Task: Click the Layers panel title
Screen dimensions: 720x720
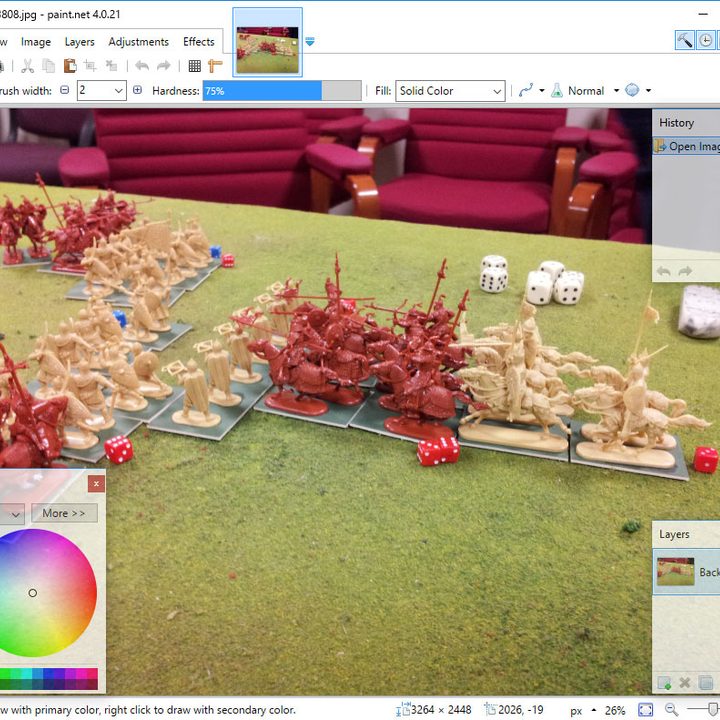Action: [x=674, y=534]
